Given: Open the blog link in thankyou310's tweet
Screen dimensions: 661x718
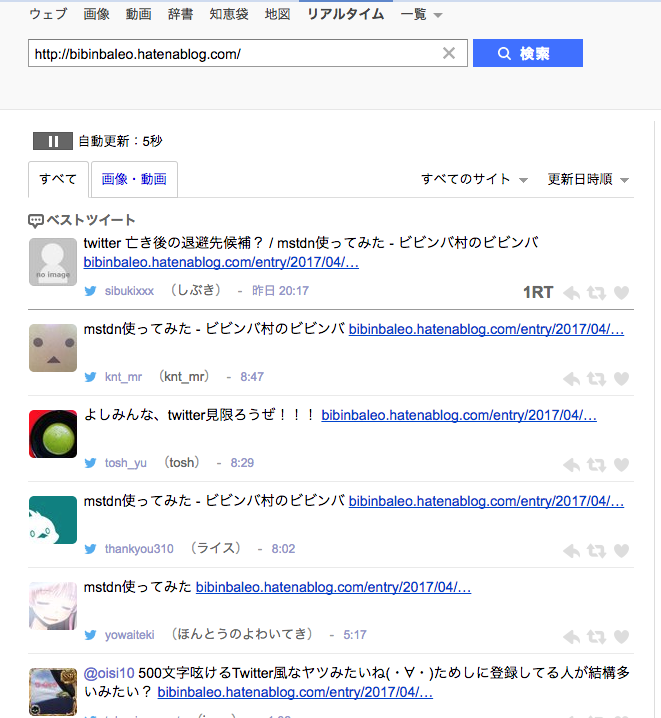Looking at the screenshot, I should coord(486,501).
